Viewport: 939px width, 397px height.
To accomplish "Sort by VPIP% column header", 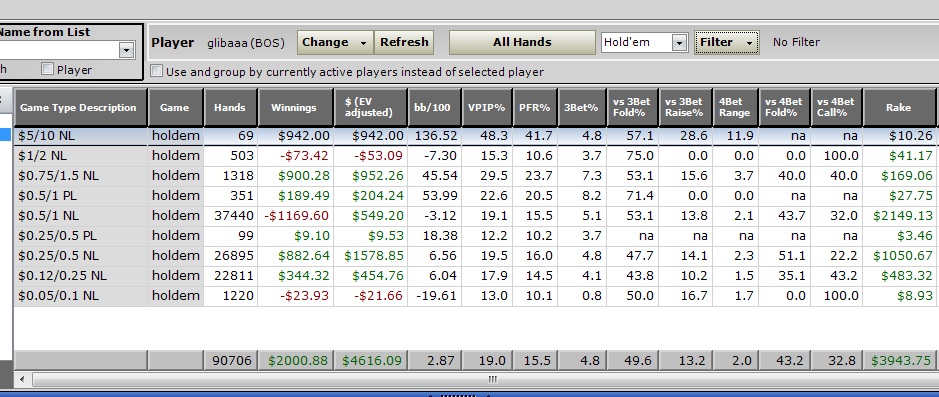I will pyautogui.click(x=487, y=108).
